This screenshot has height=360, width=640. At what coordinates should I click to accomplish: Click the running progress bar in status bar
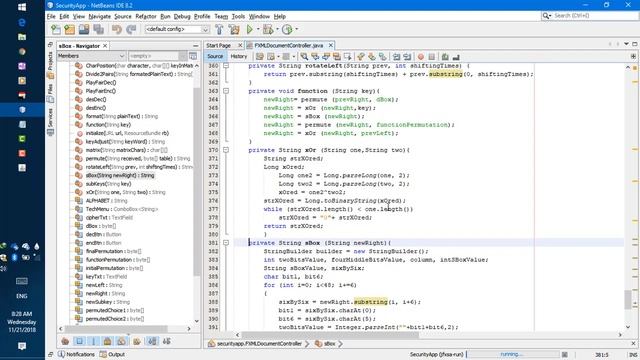512,355
